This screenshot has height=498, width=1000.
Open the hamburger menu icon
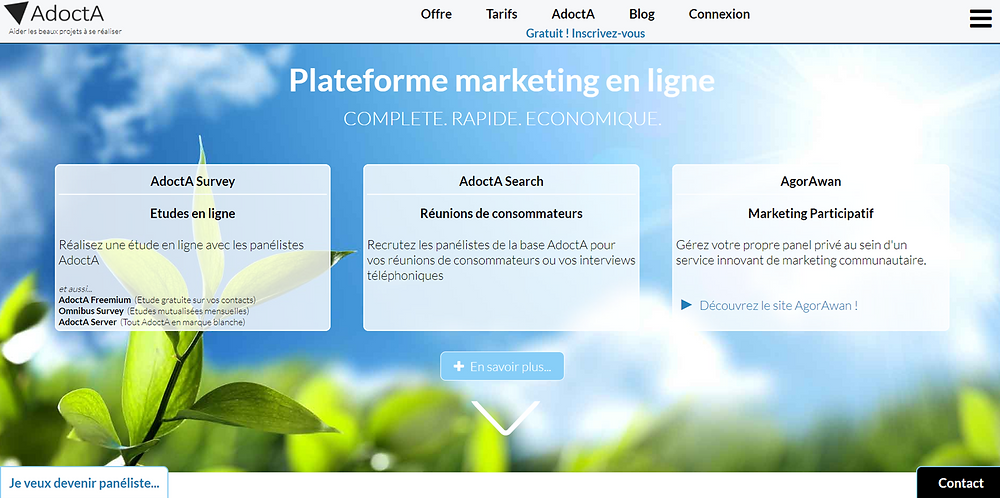coord(981,18)
